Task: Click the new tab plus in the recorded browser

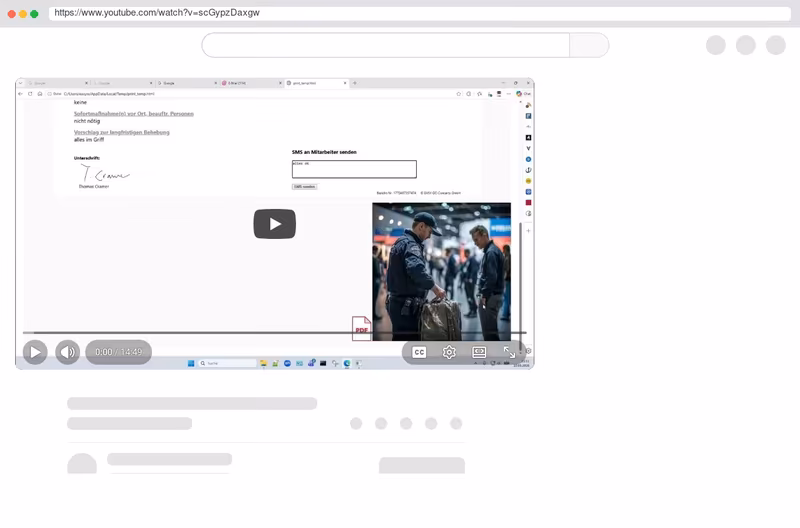Action: (x=355, y=83)
